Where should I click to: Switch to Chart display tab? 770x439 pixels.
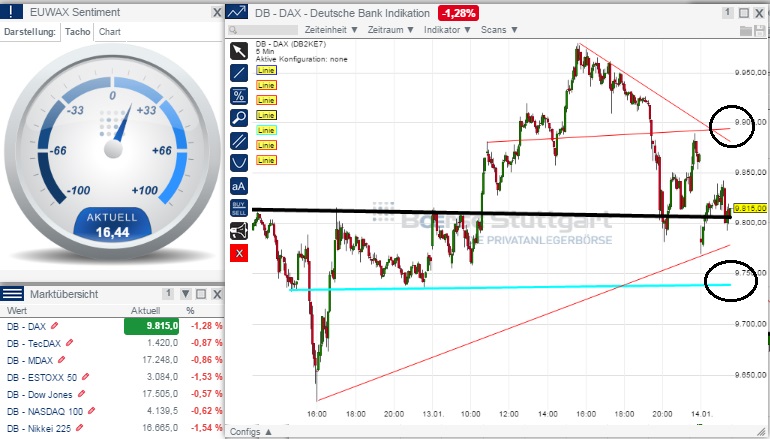(110, 32)
